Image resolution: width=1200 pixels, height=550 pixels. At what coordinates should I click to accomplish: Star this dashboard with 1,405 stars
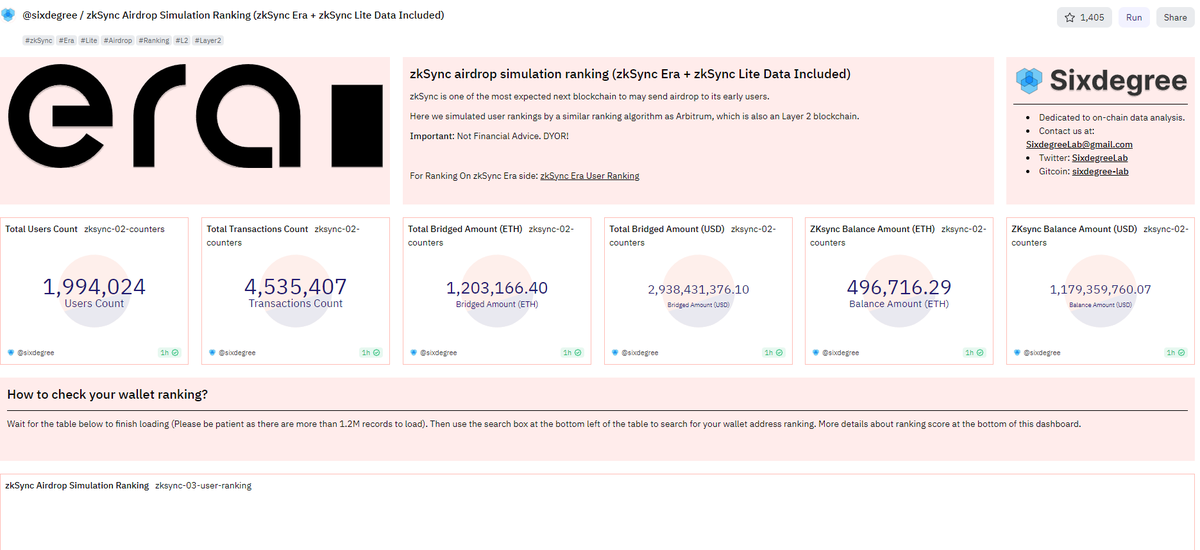[x=1084, y=18]
